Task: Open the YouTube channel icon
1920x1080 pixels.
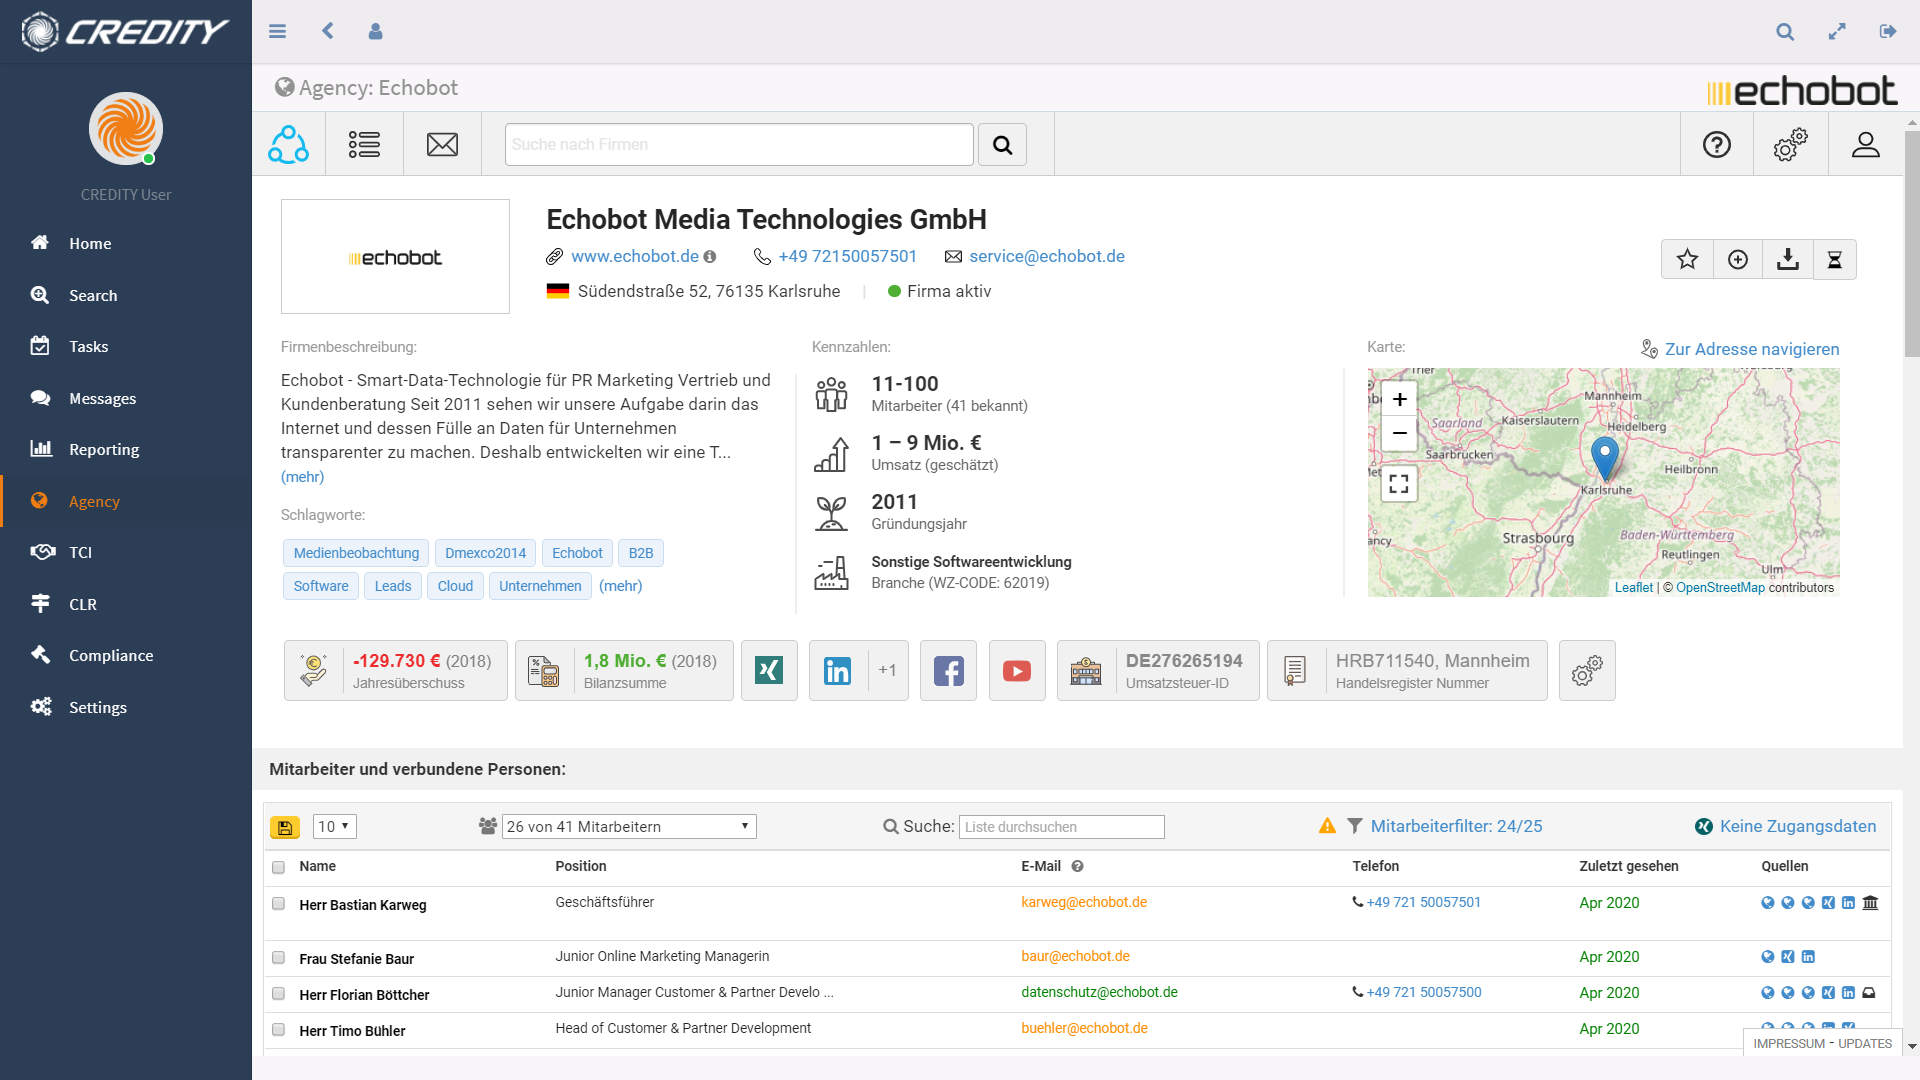Action: pos(1016,670)
